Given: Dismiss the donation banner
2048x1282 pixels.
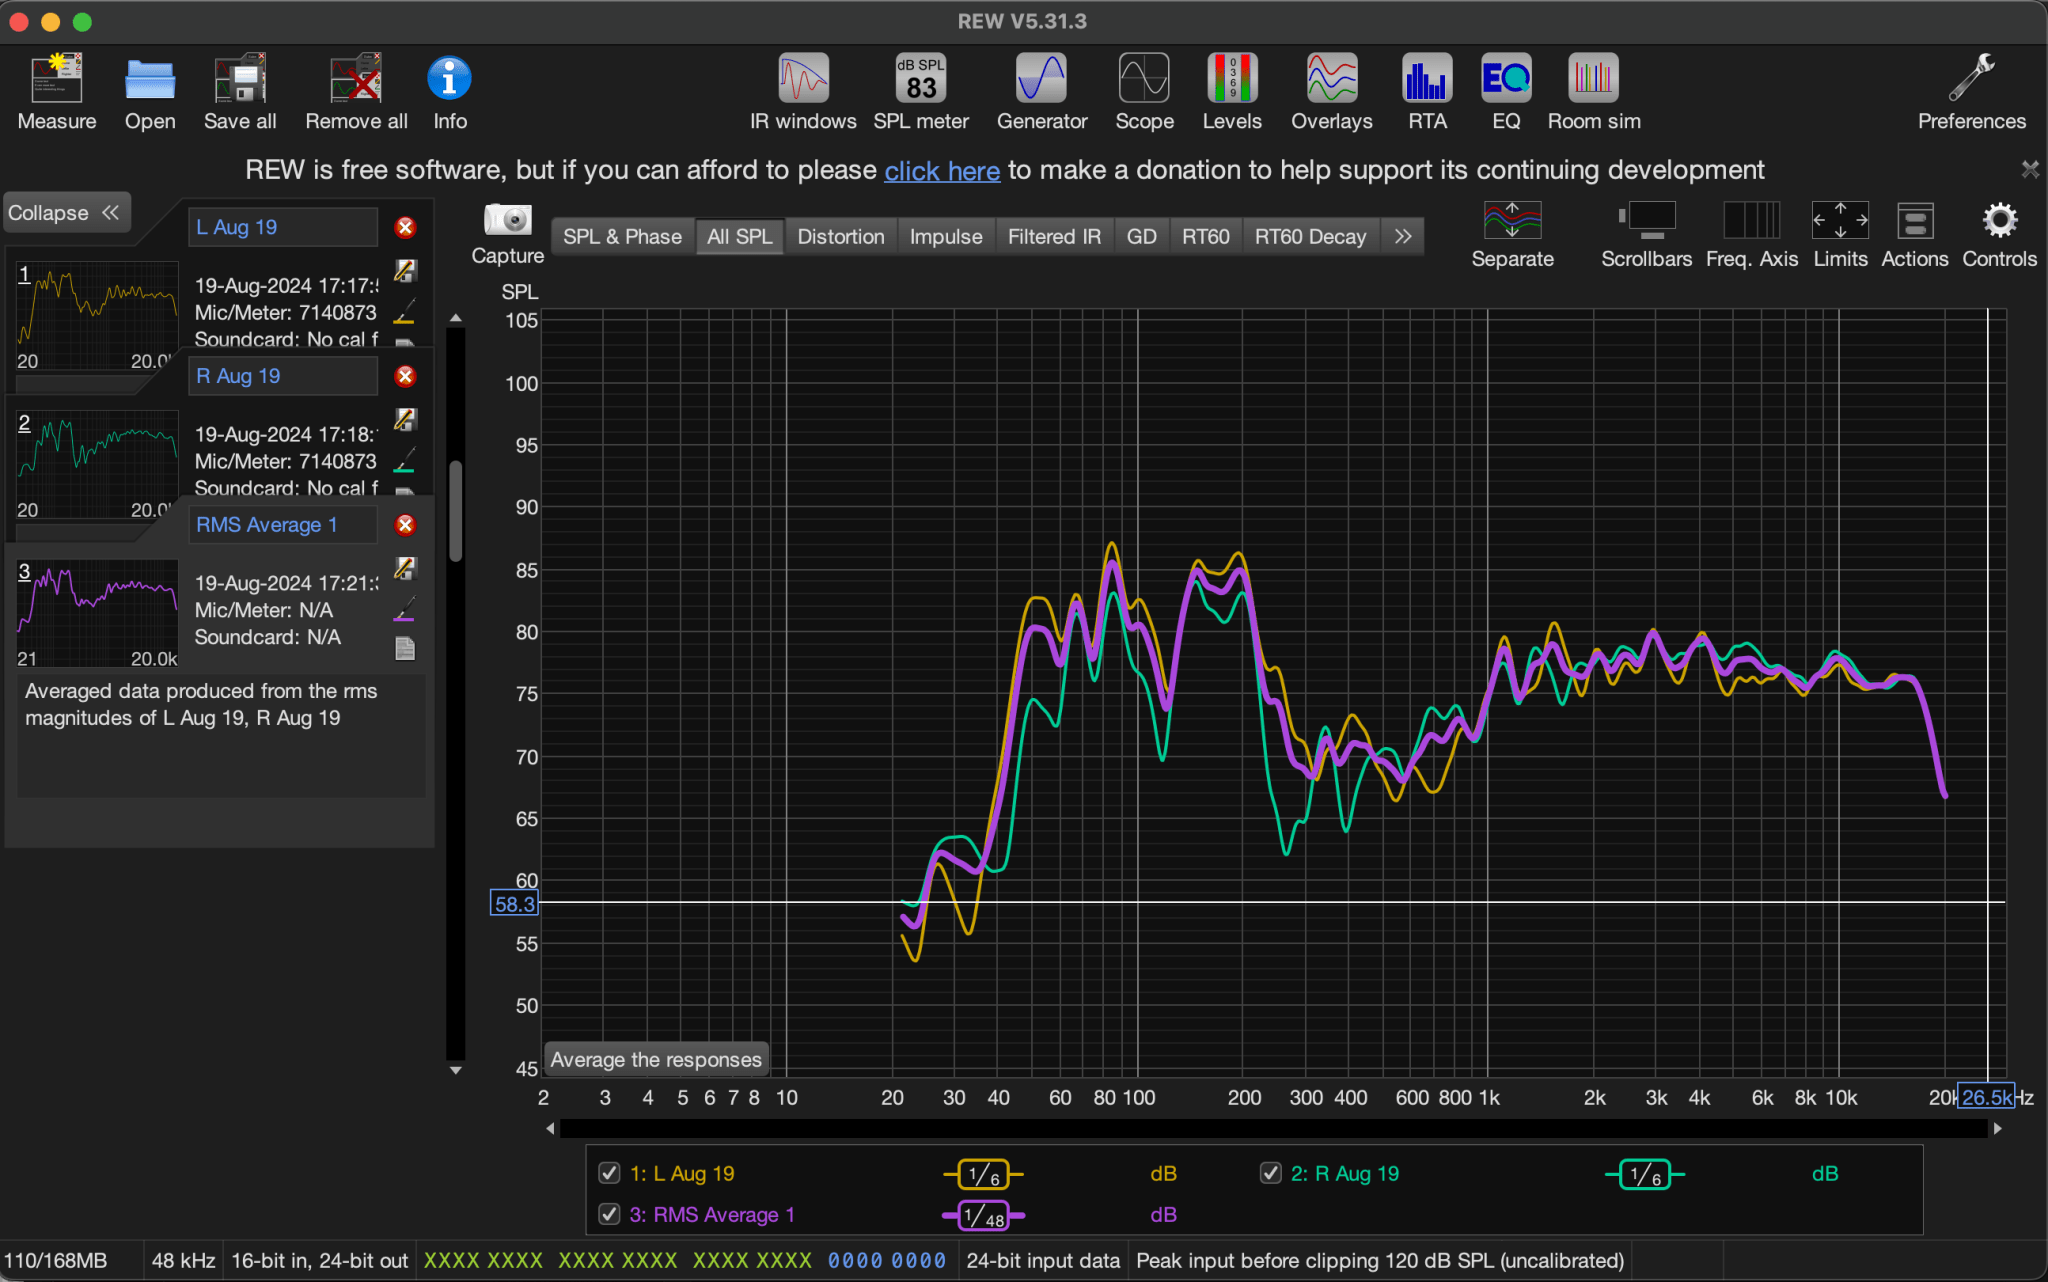Looking at the screenshot, I should [x=2030, y=169].
